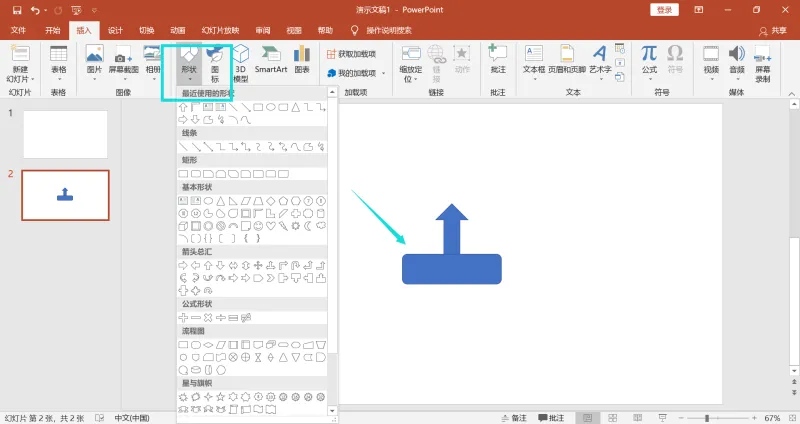Select the diamond shape in 基本形状

point(271,201)
